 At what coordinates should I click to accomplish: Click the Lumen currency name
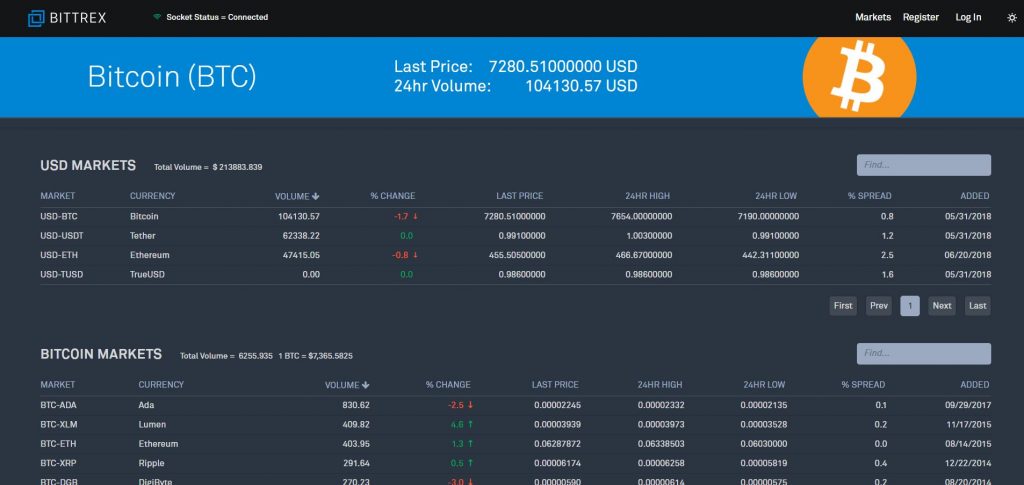point(152,424)
